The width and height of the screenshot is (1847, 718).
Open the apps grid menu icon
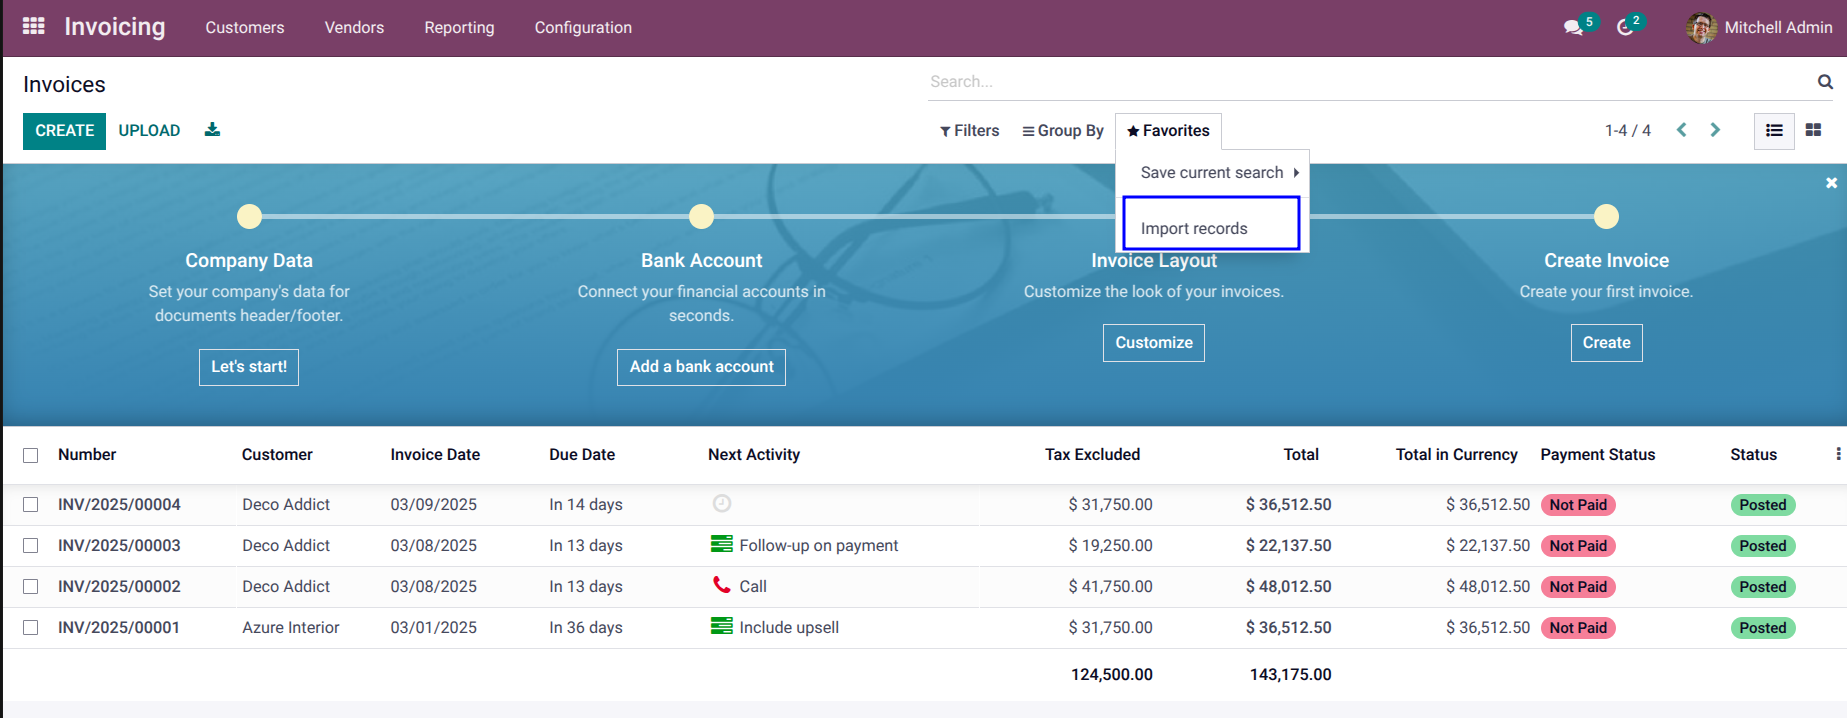pos(34,27)
